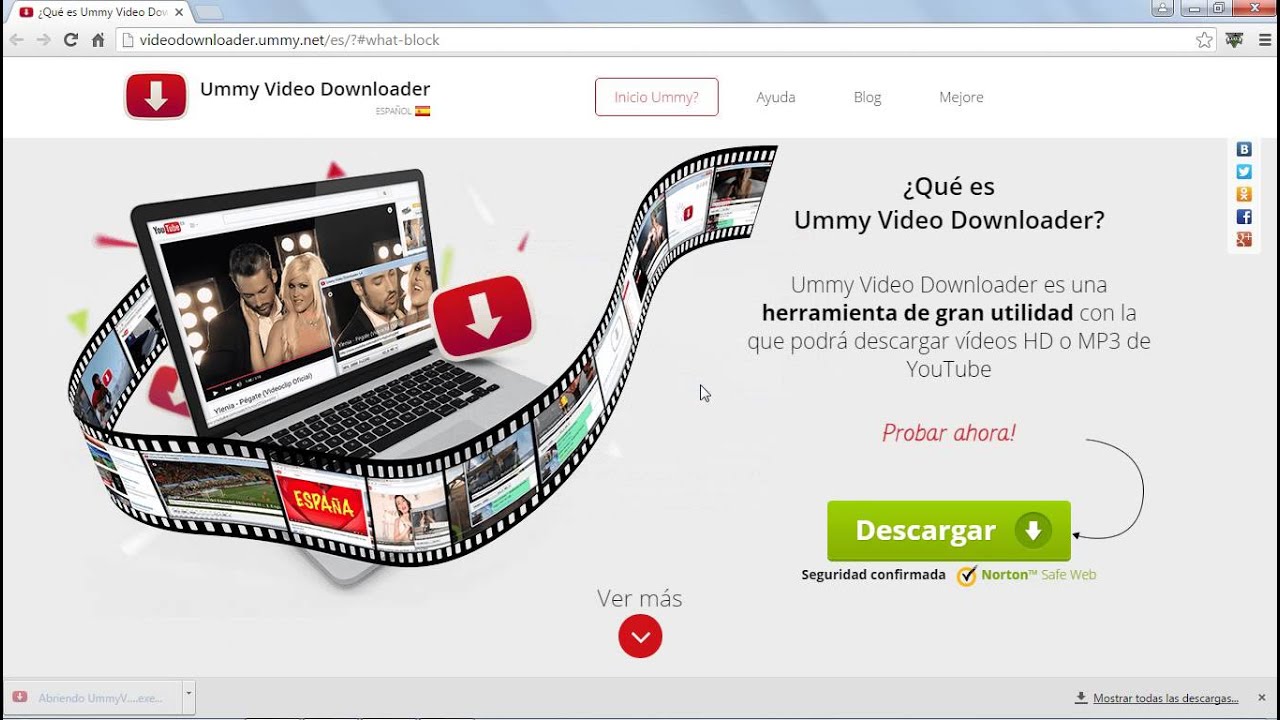Click Mostrar todas las descargas link
The image size is (1280, 720).
coord(1166,698)
